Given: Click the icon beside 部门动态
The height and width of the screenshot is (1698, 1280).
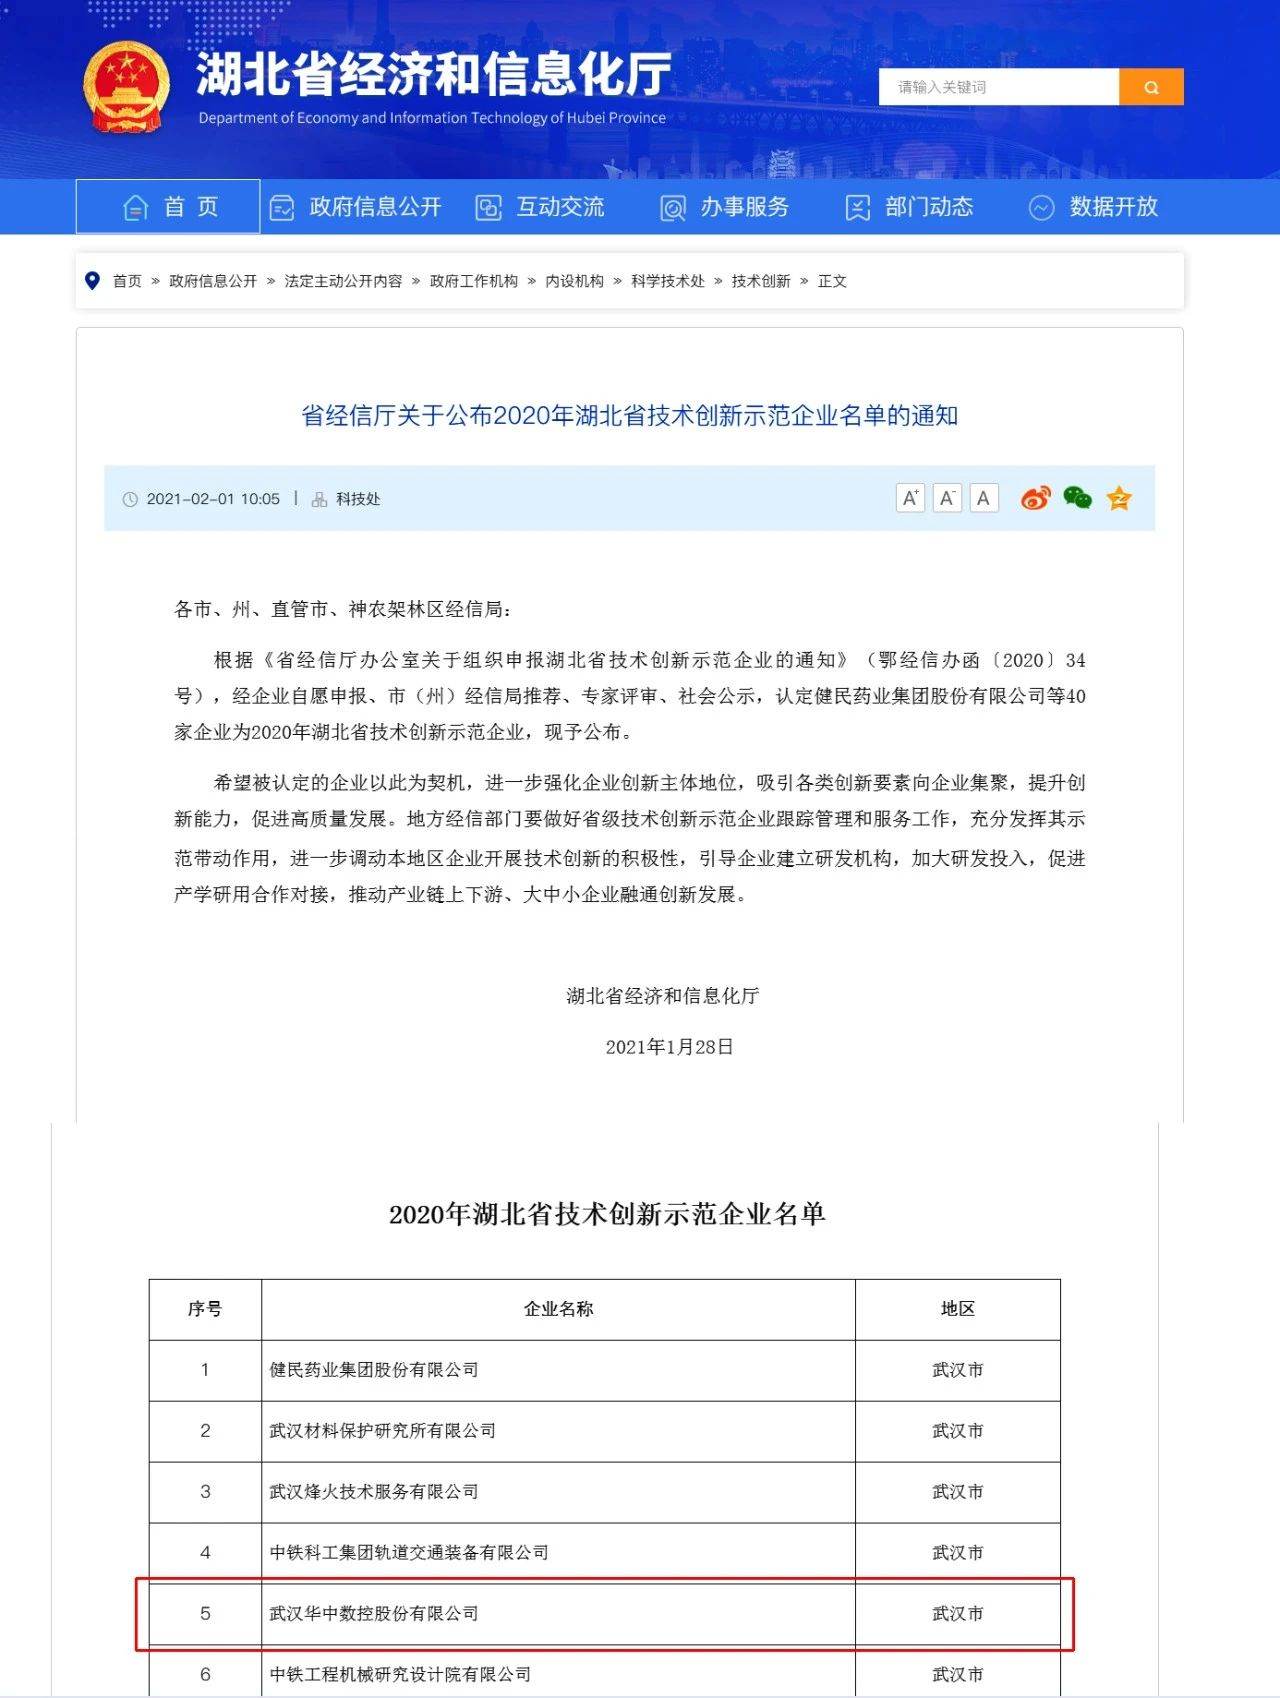Looking at the screenshot, I should tap(858, 208).
